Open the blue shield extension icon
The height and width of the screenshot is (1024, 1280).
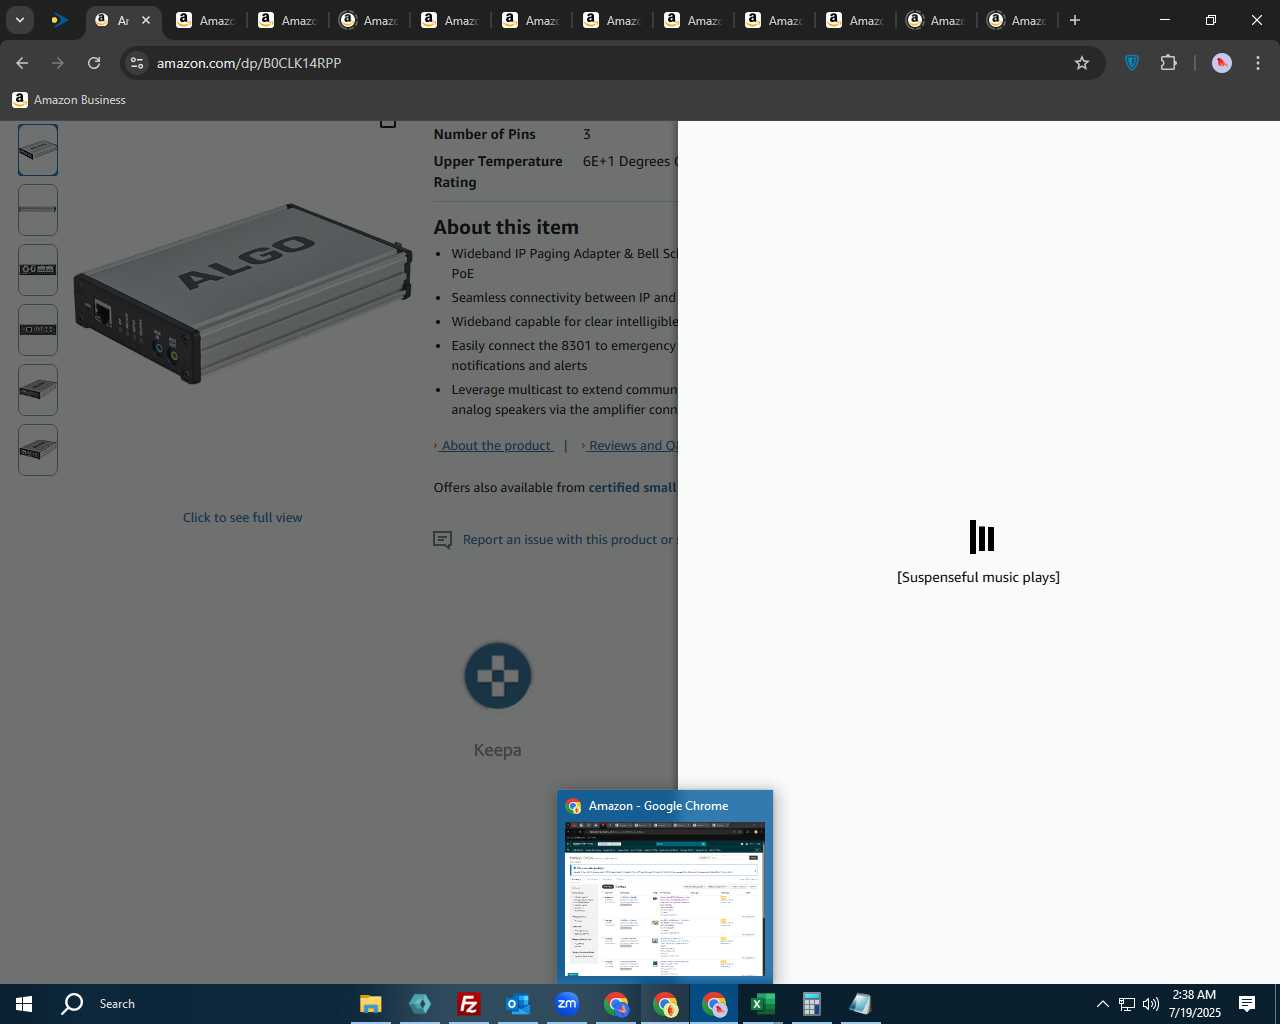[1132, 63]
